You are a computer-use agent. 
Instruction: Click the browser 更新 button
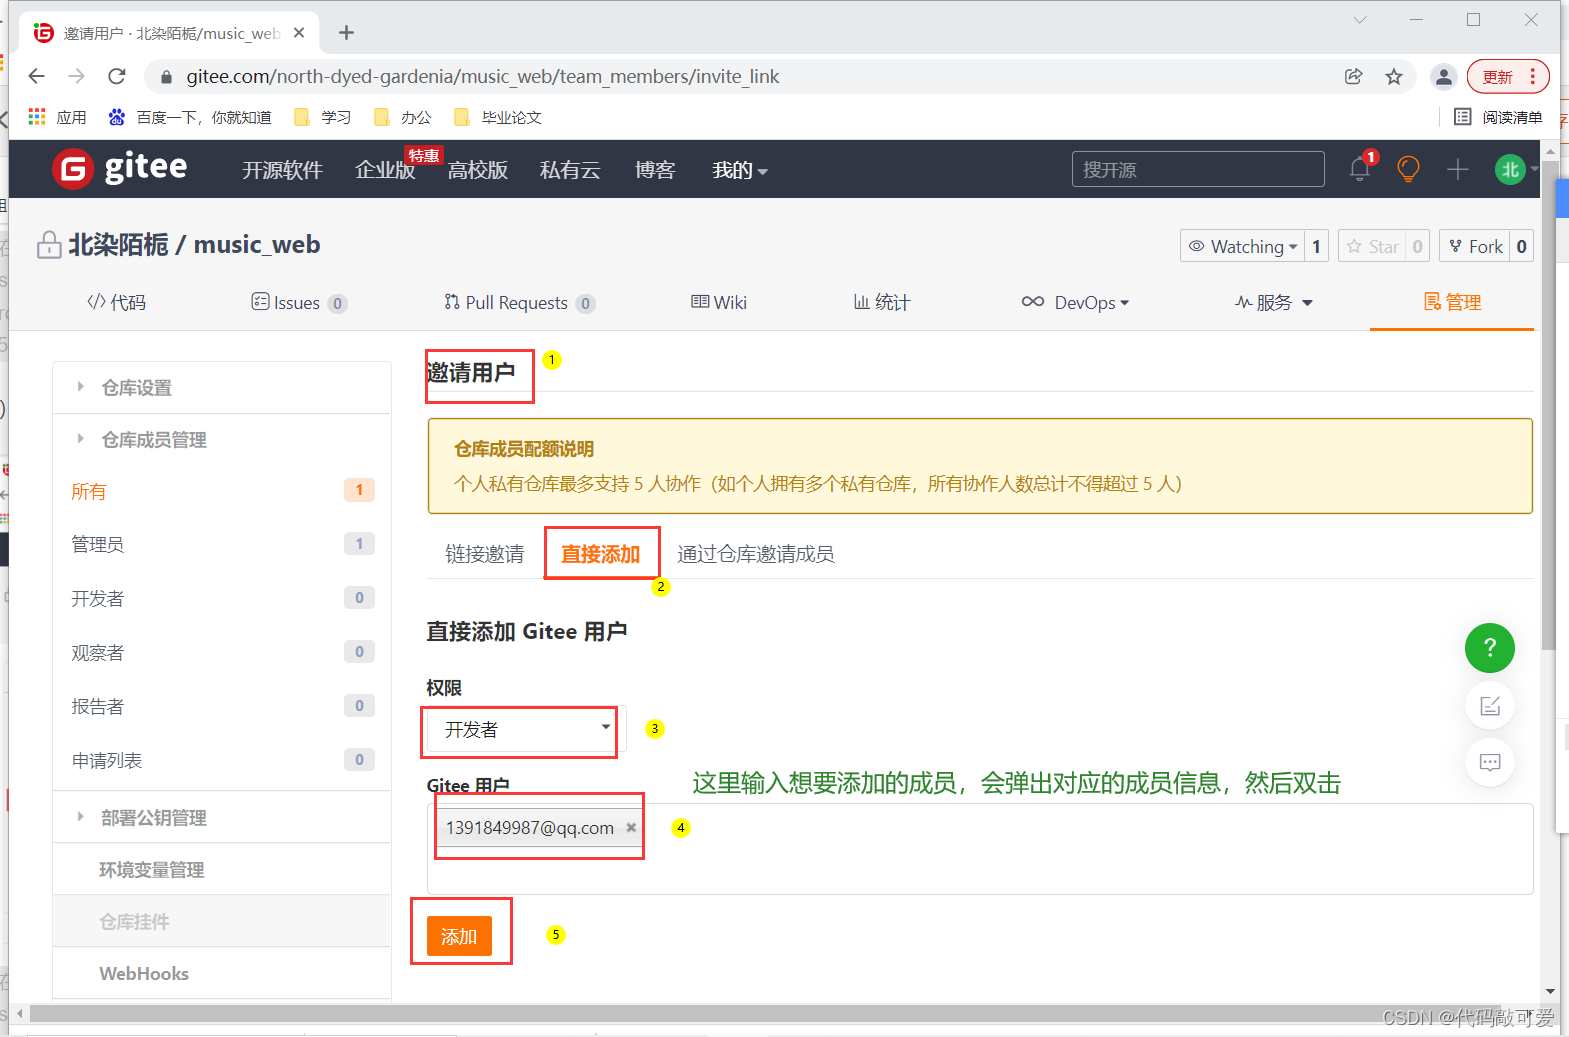point(1508,77)
